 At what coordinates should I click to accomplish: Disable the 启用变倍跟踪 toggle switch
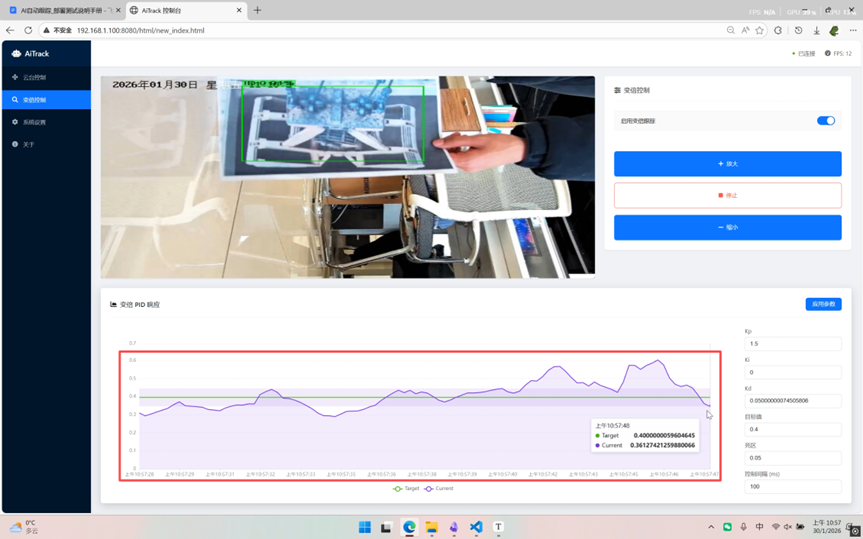tap(825, 121)
